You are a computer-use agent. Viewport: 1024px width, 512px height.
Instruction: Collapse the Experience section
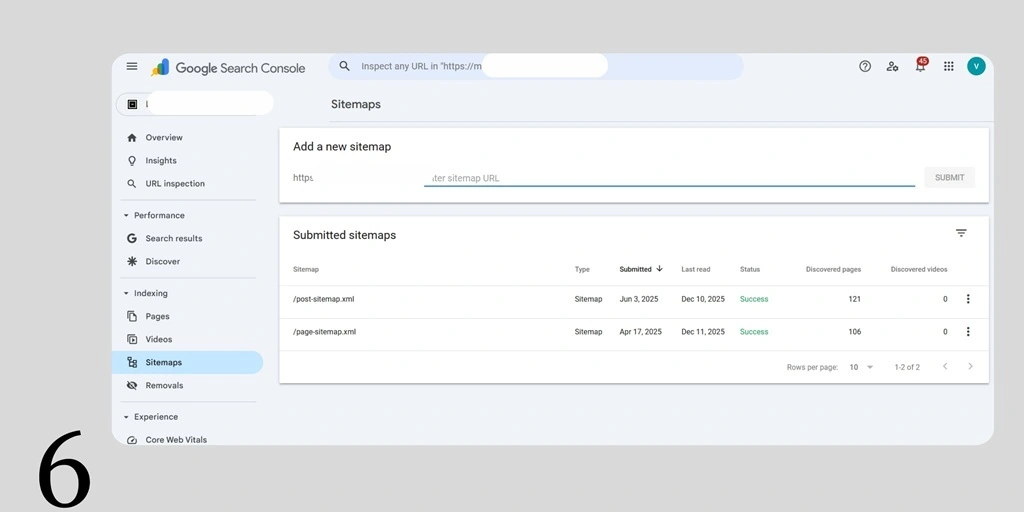(126, 417)
